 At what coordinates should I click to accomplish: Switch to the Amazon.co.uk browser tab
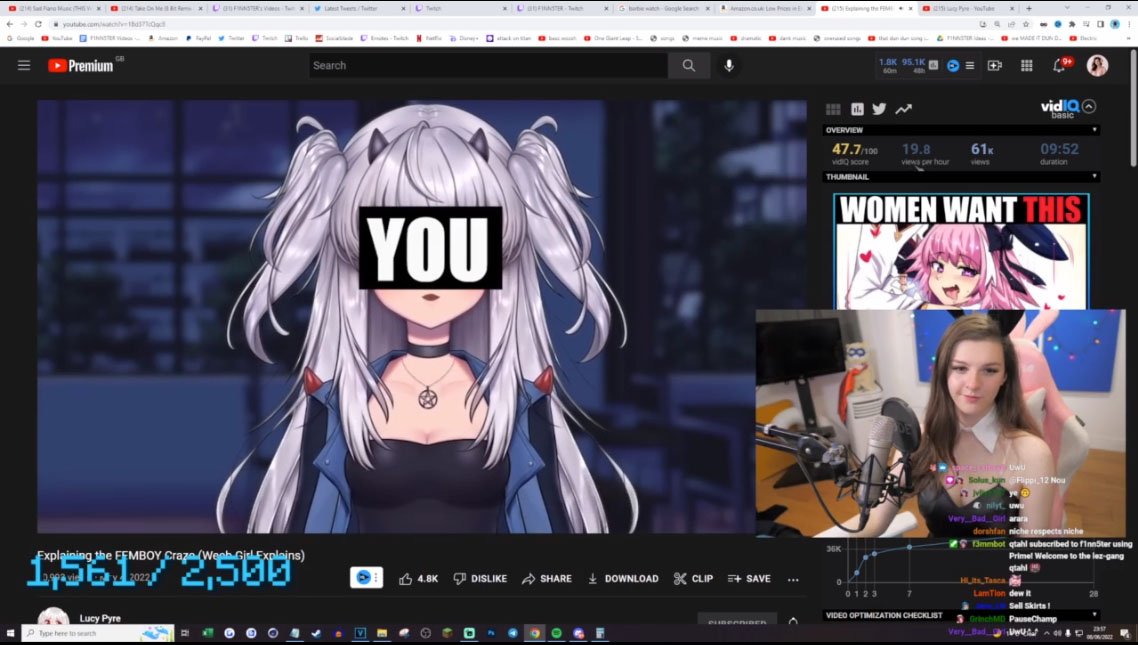pos(764,9)
